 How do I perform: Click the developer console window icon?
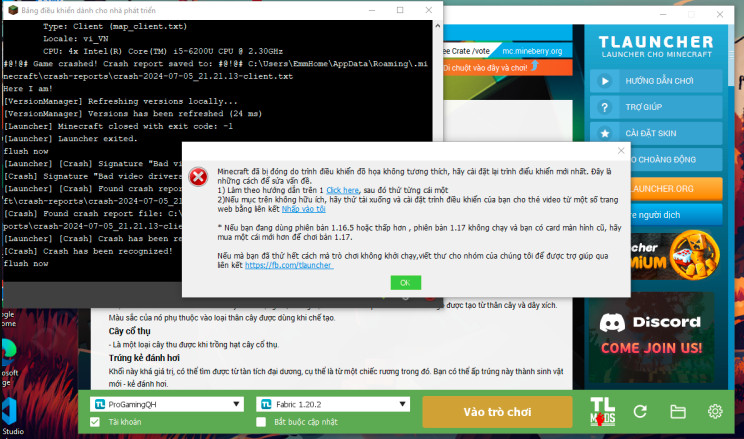(x=12, y=10)
